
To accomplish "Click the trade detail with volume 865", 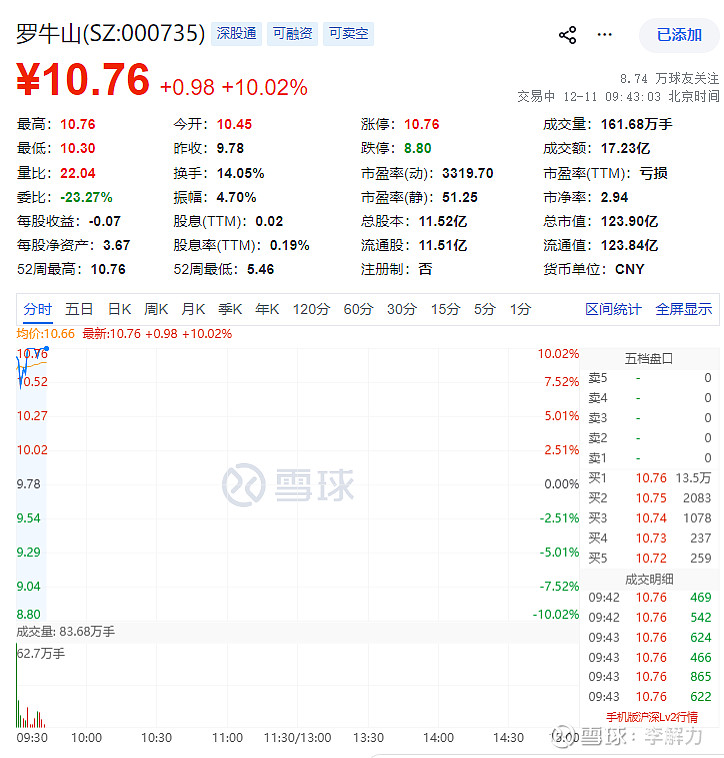I will [650, 677].
